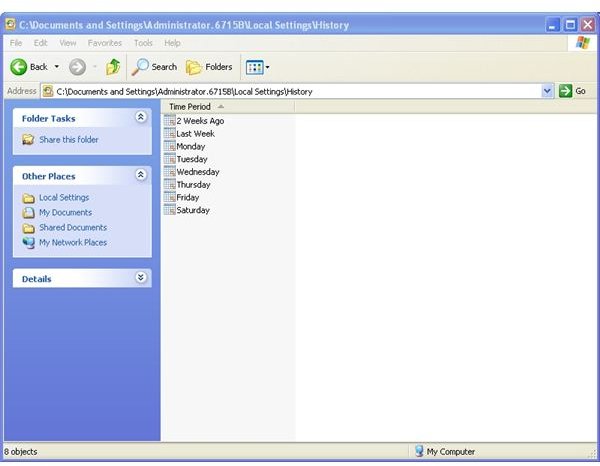600x466 pixels.
Task: Select the Thursday history entry
Action: [193, 185]
